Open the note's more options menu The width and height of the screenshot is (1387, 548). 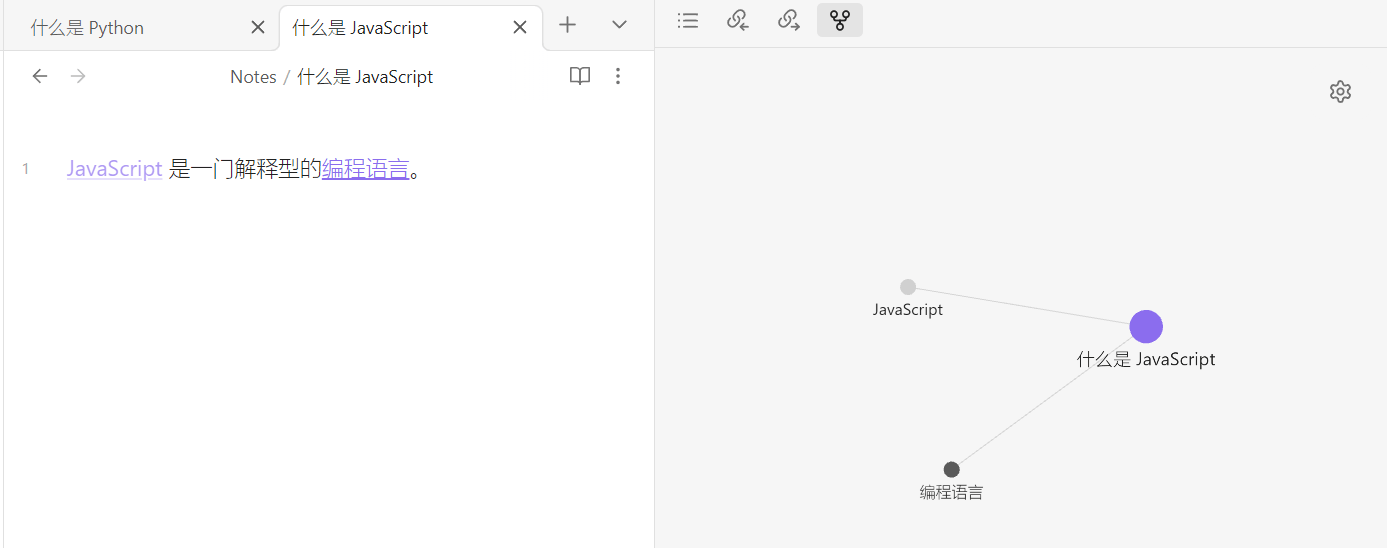(618, 76)
